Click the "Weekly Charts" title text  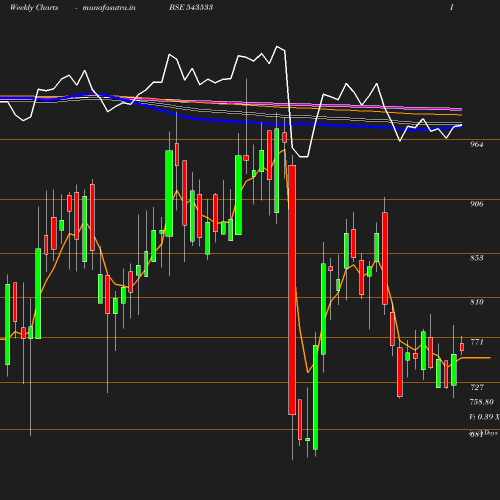(34, 8)
